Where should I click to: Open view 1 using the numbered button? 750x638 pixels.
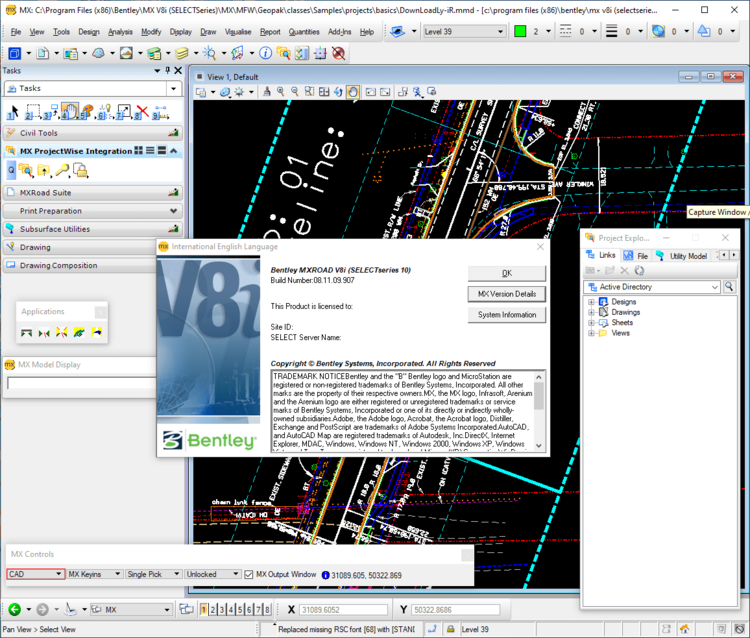pyautogui.click(x=205, y=609)
